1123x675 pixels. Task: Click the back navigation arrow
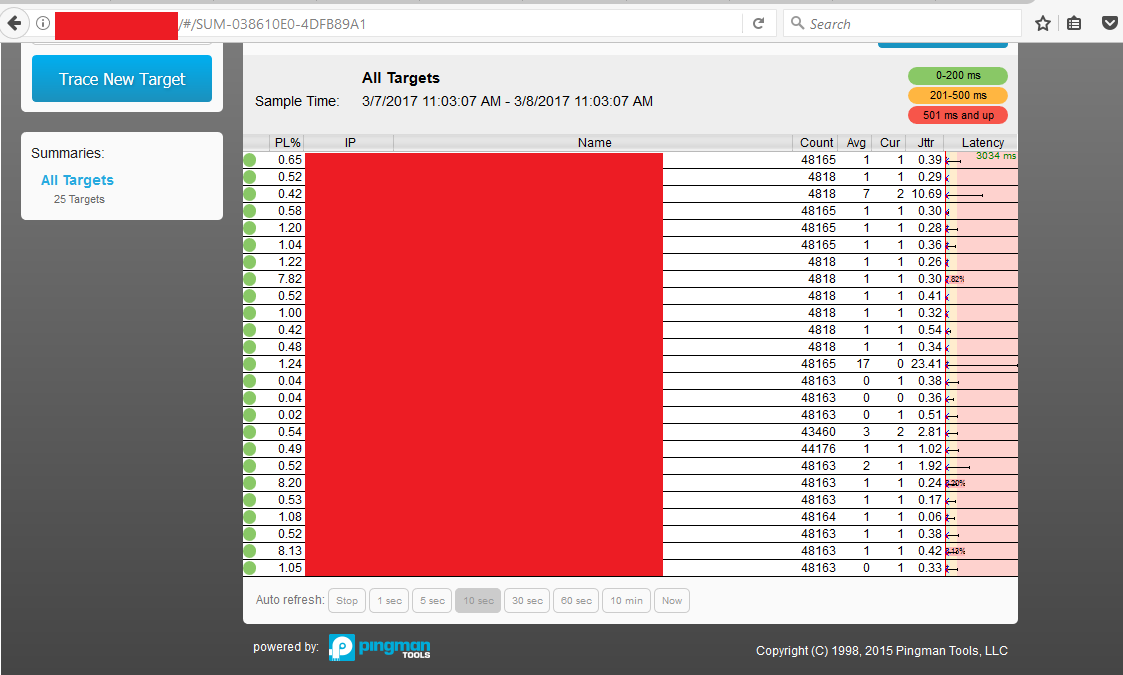pyautogui.click(x=15, y=23)
